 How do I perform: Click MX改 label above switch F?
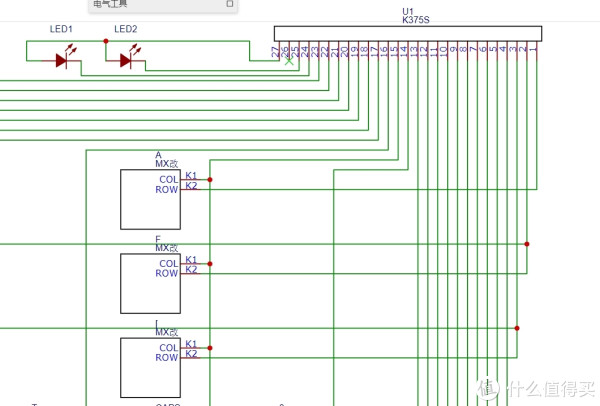click(x=166, y=248)
